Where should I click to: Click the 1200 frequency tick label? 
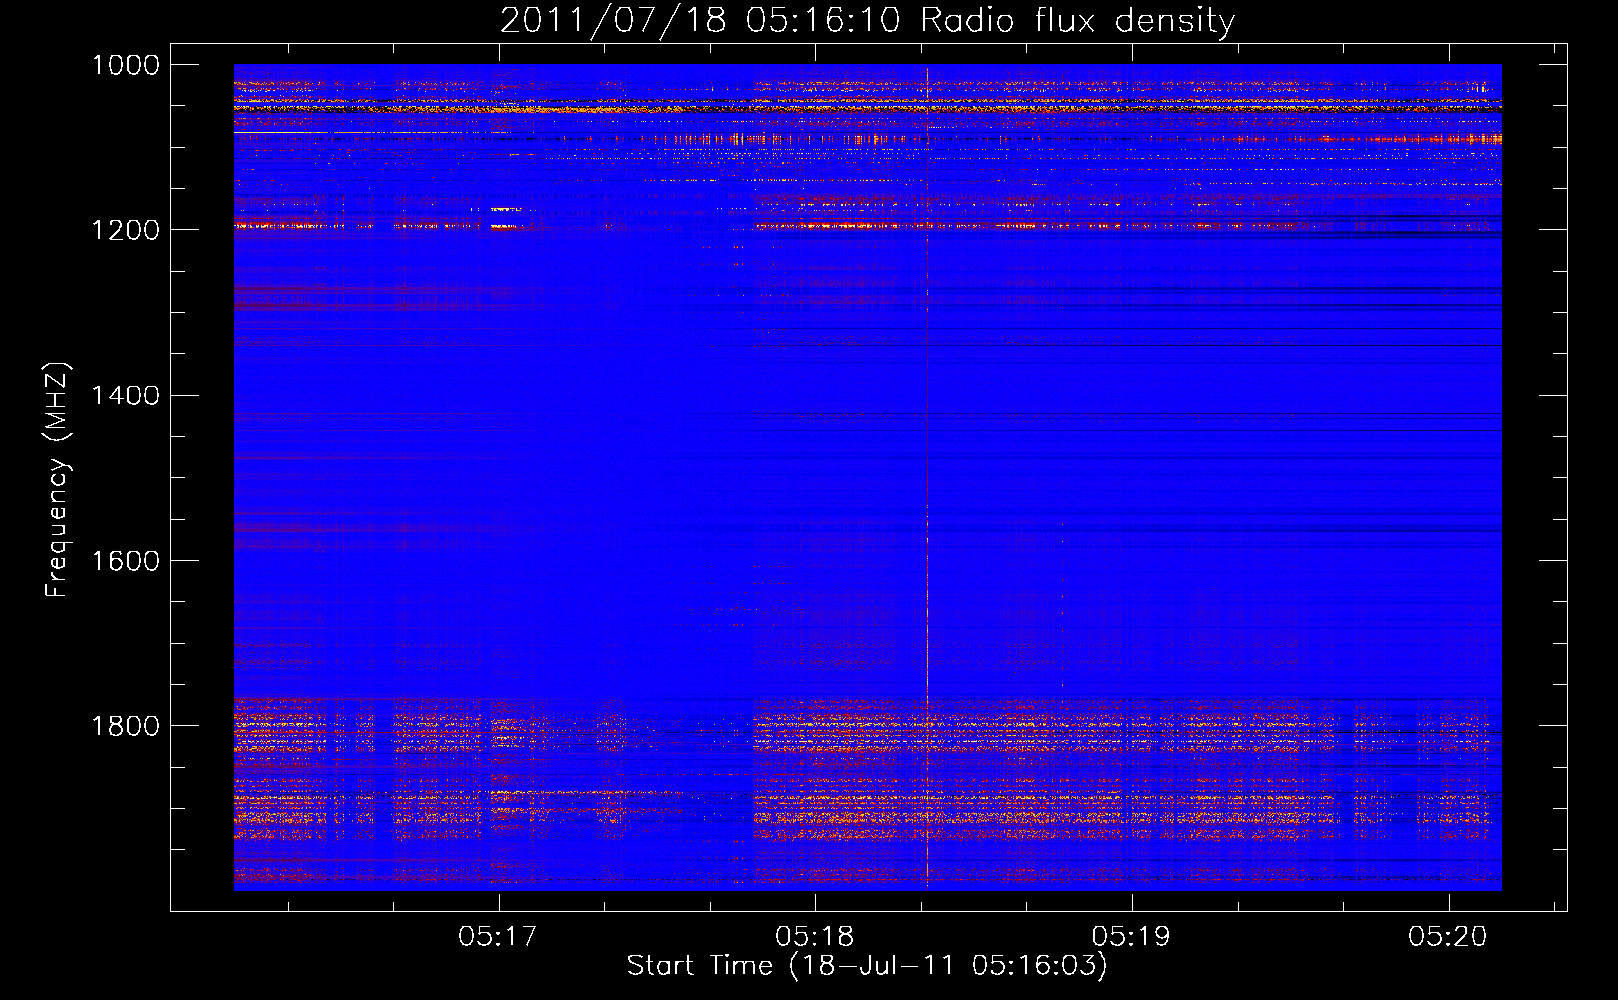click(x=126, y=230)
